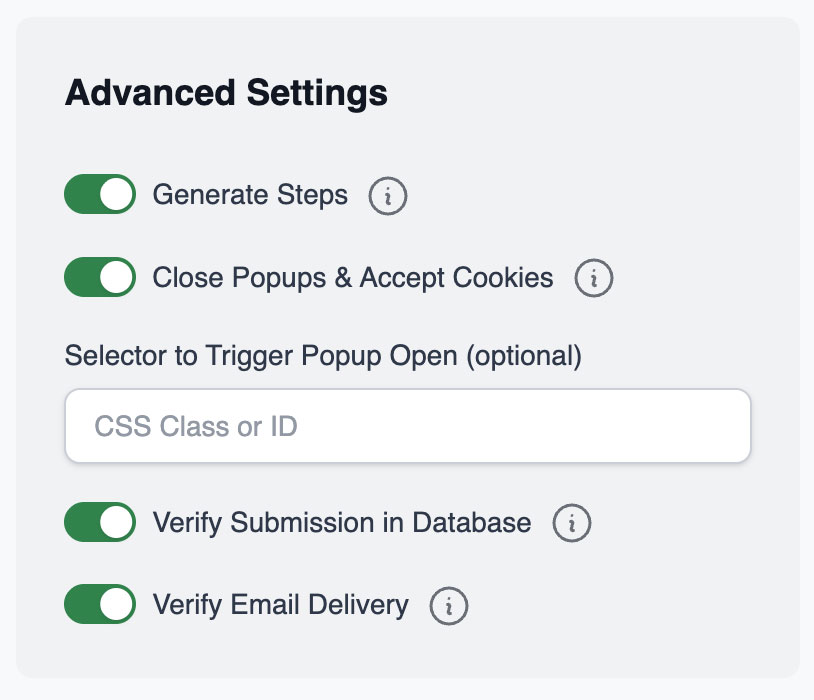Click the 'Generate Steps' label text

click(250, 195)
